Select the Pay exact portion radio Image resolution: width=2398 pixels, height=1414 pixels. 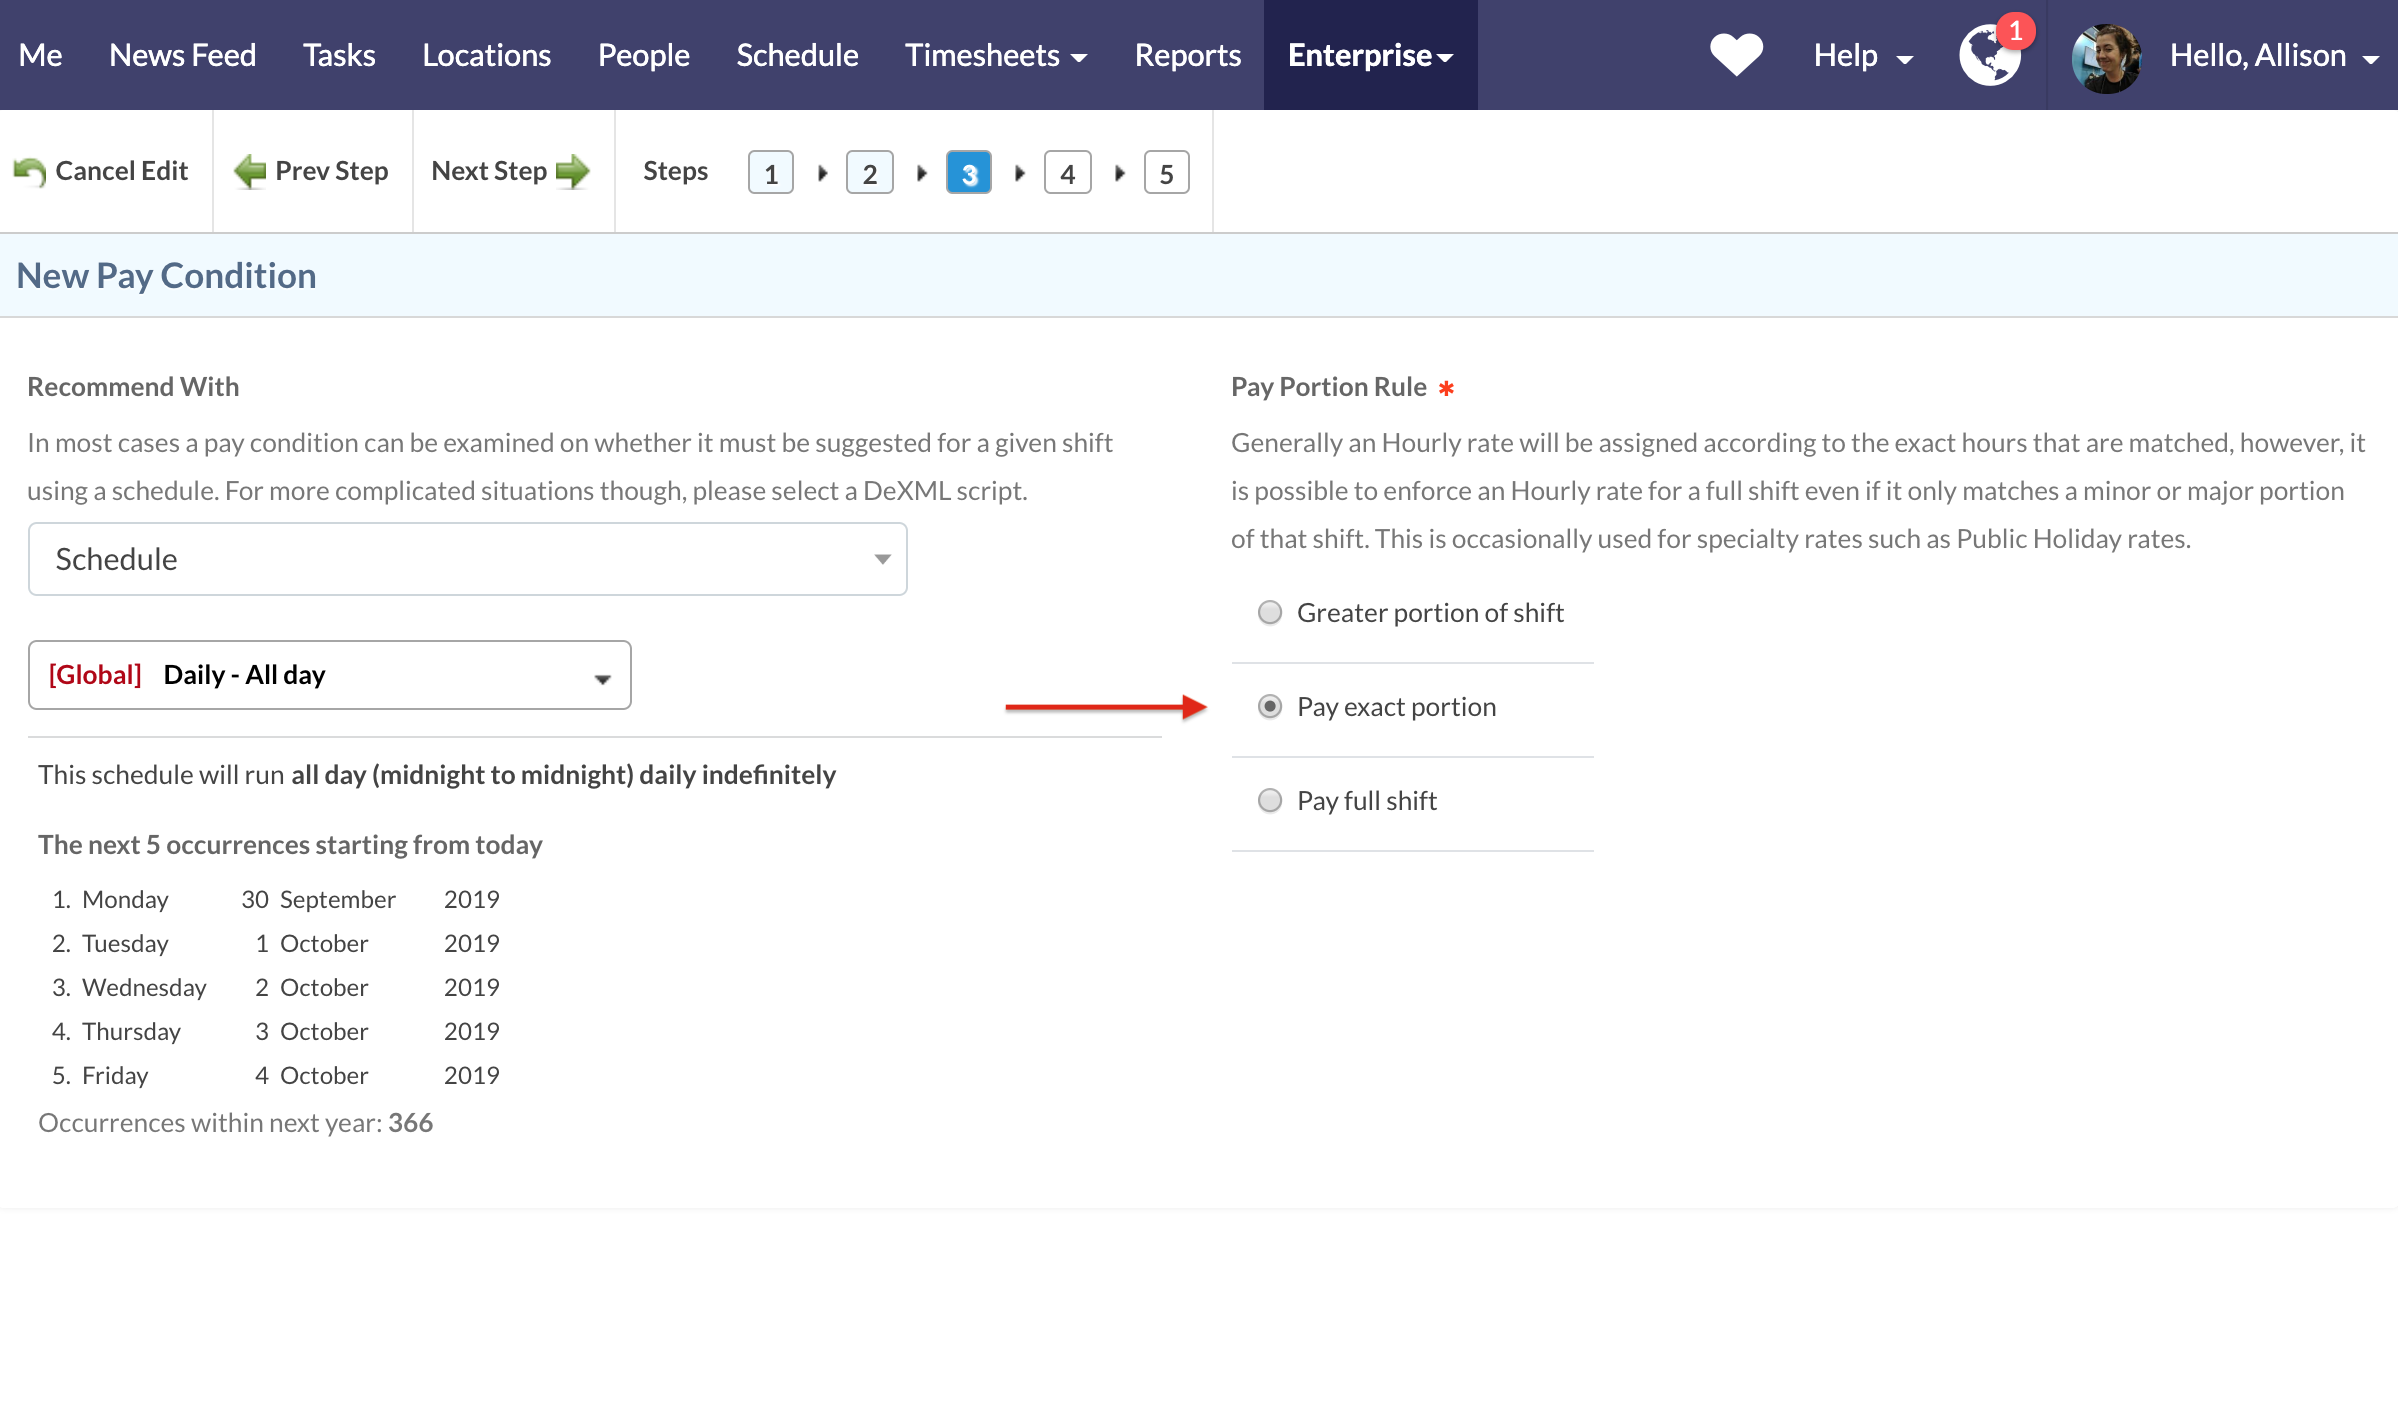pos(1269,706)
